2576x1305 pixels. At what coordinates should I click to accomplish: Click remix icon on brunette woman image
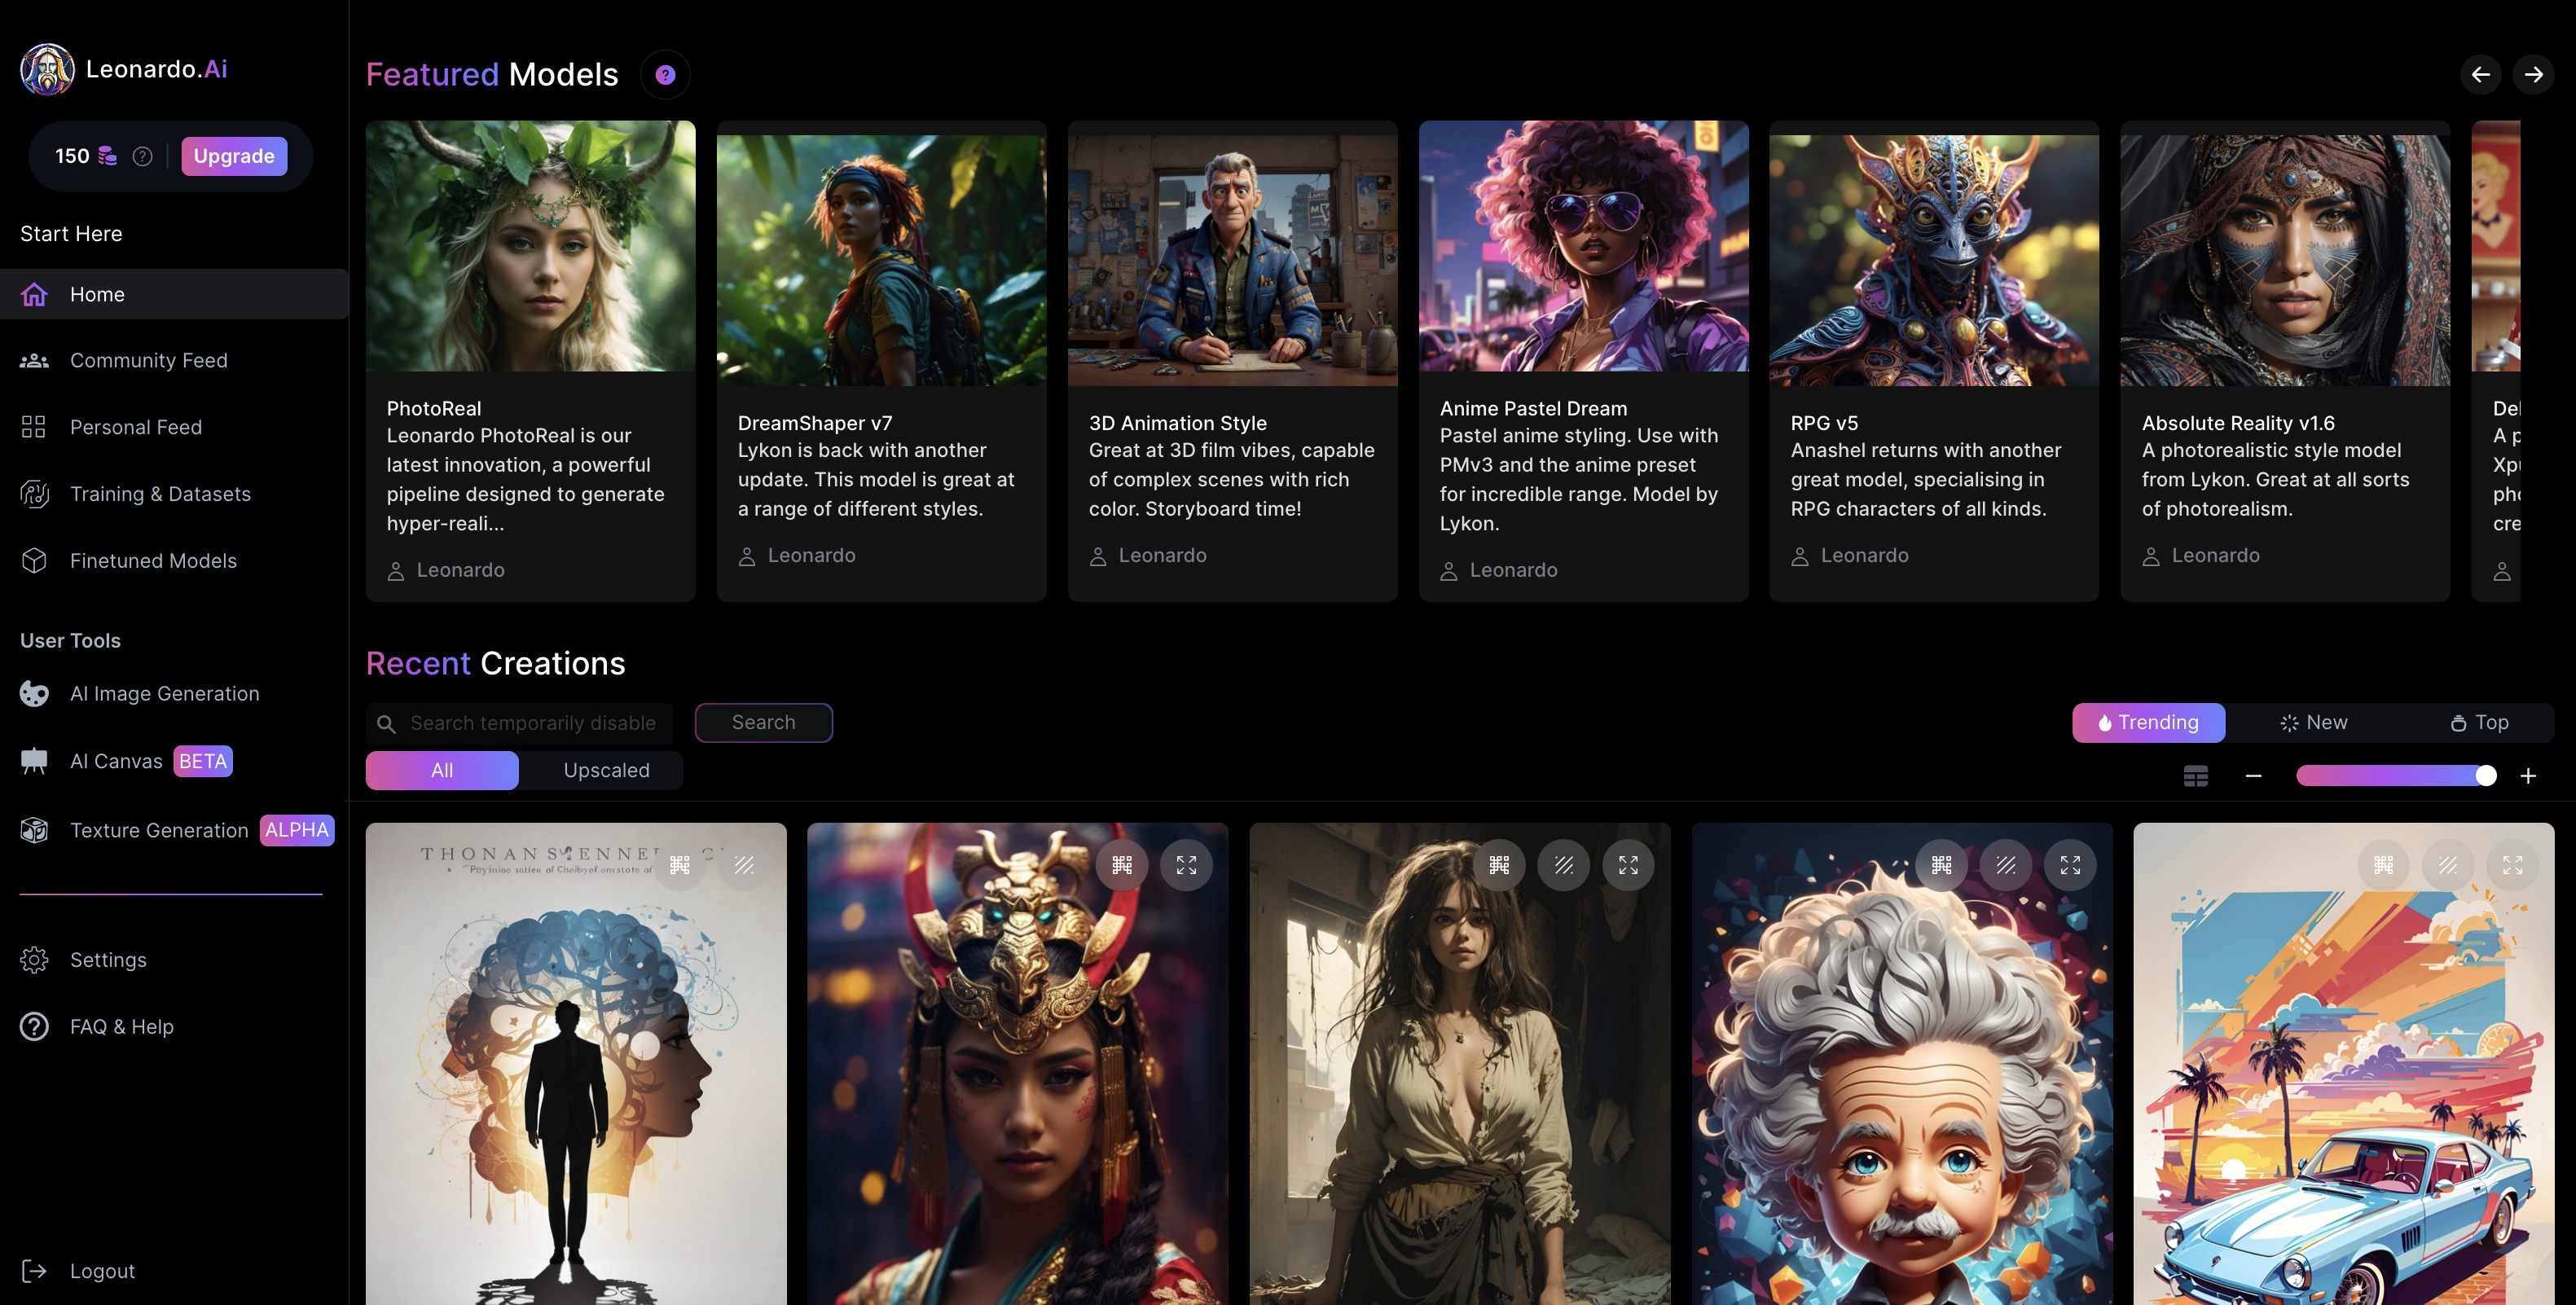(x=1564, y=865)
